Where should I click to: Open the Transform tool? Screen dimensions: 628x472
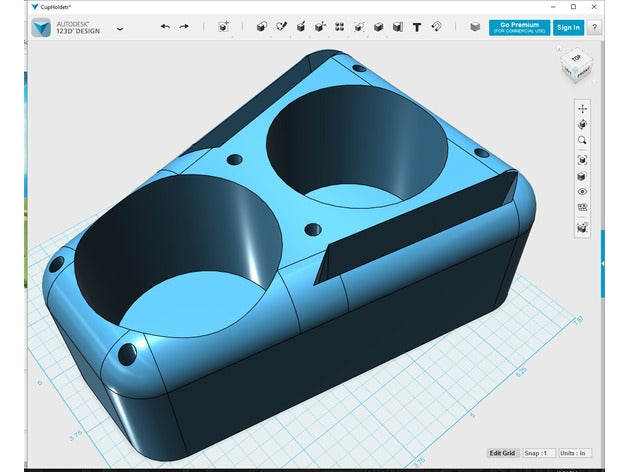click(x=223, y=27)
